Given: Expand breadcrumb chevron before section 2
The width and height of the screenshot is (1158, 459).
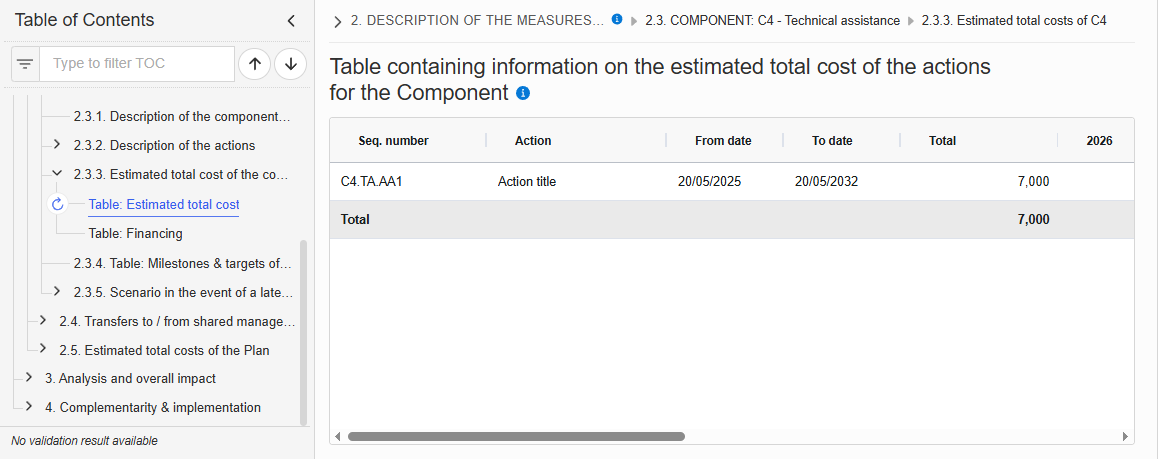Looking at the screenshot, I should pyautogui.click(x=338, y=22).
